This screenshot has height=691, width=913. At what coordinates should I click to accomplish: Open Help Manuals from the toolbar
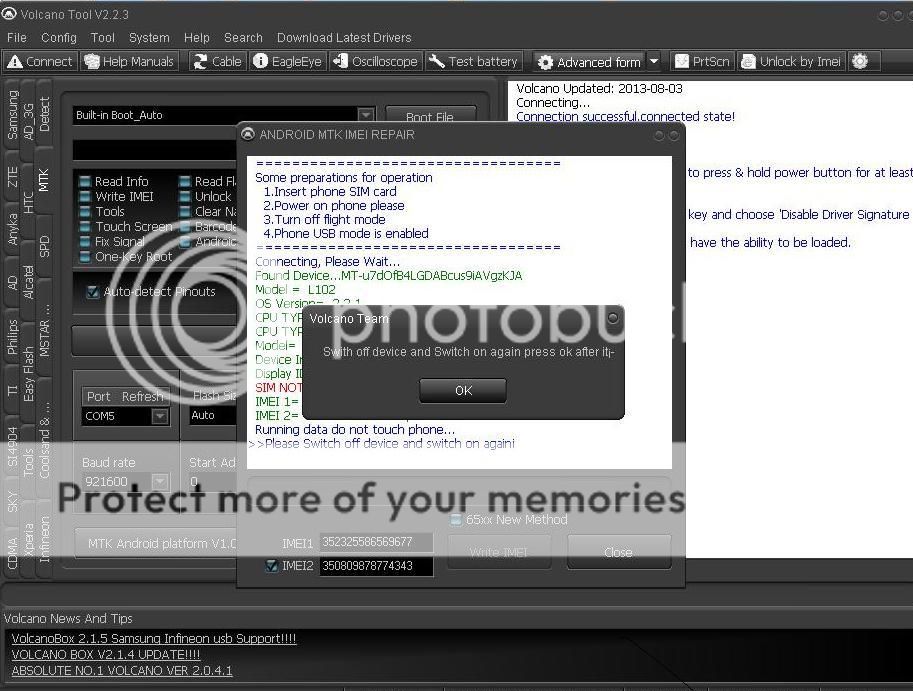pyautogui.click(x=130, y=61)
